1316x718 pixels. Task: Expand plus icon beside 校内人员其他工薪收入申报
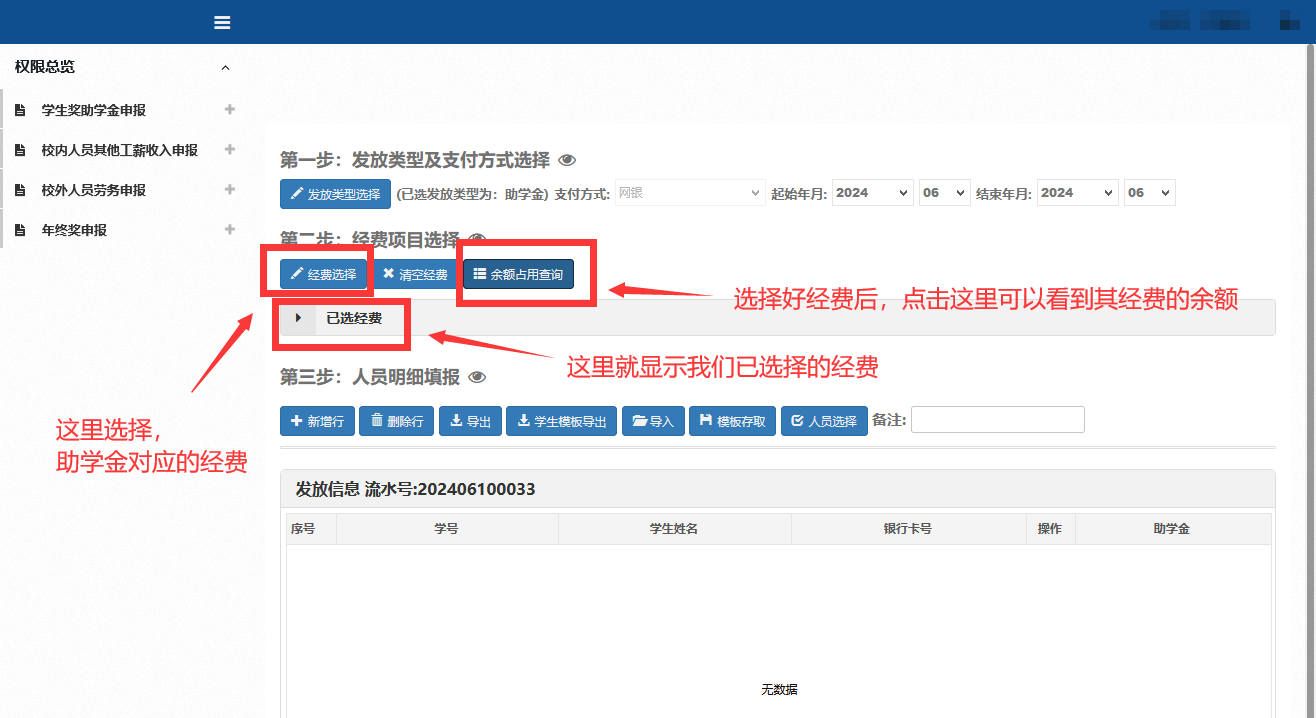pyautogui.click(x=230, y=149)
